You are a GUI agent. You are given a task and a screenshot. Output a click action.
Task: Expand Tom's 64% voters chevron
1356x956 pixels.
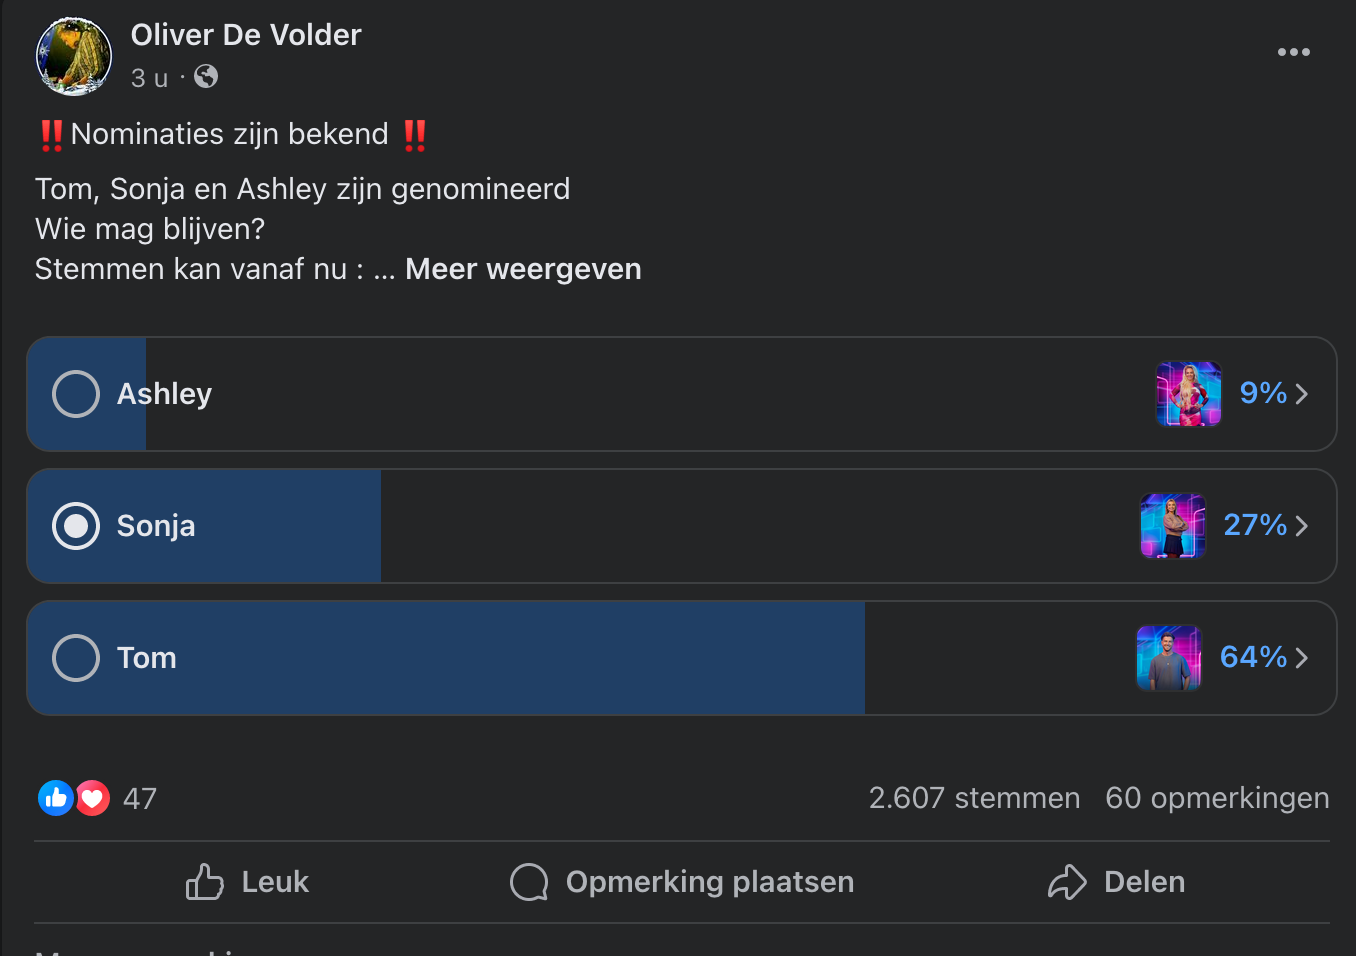tap(1301, 658)
